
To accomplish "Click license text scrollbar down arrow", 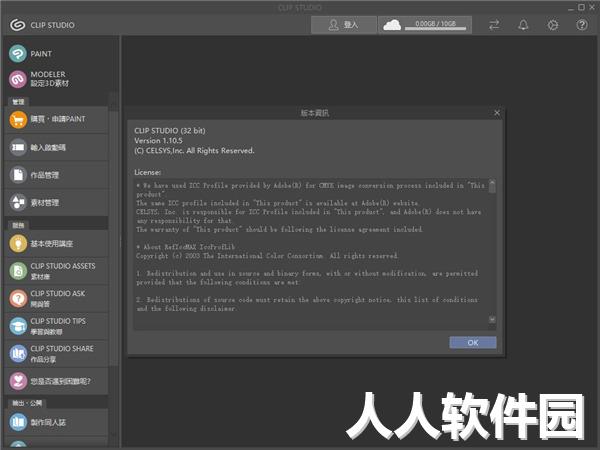I will pos(492,320).
